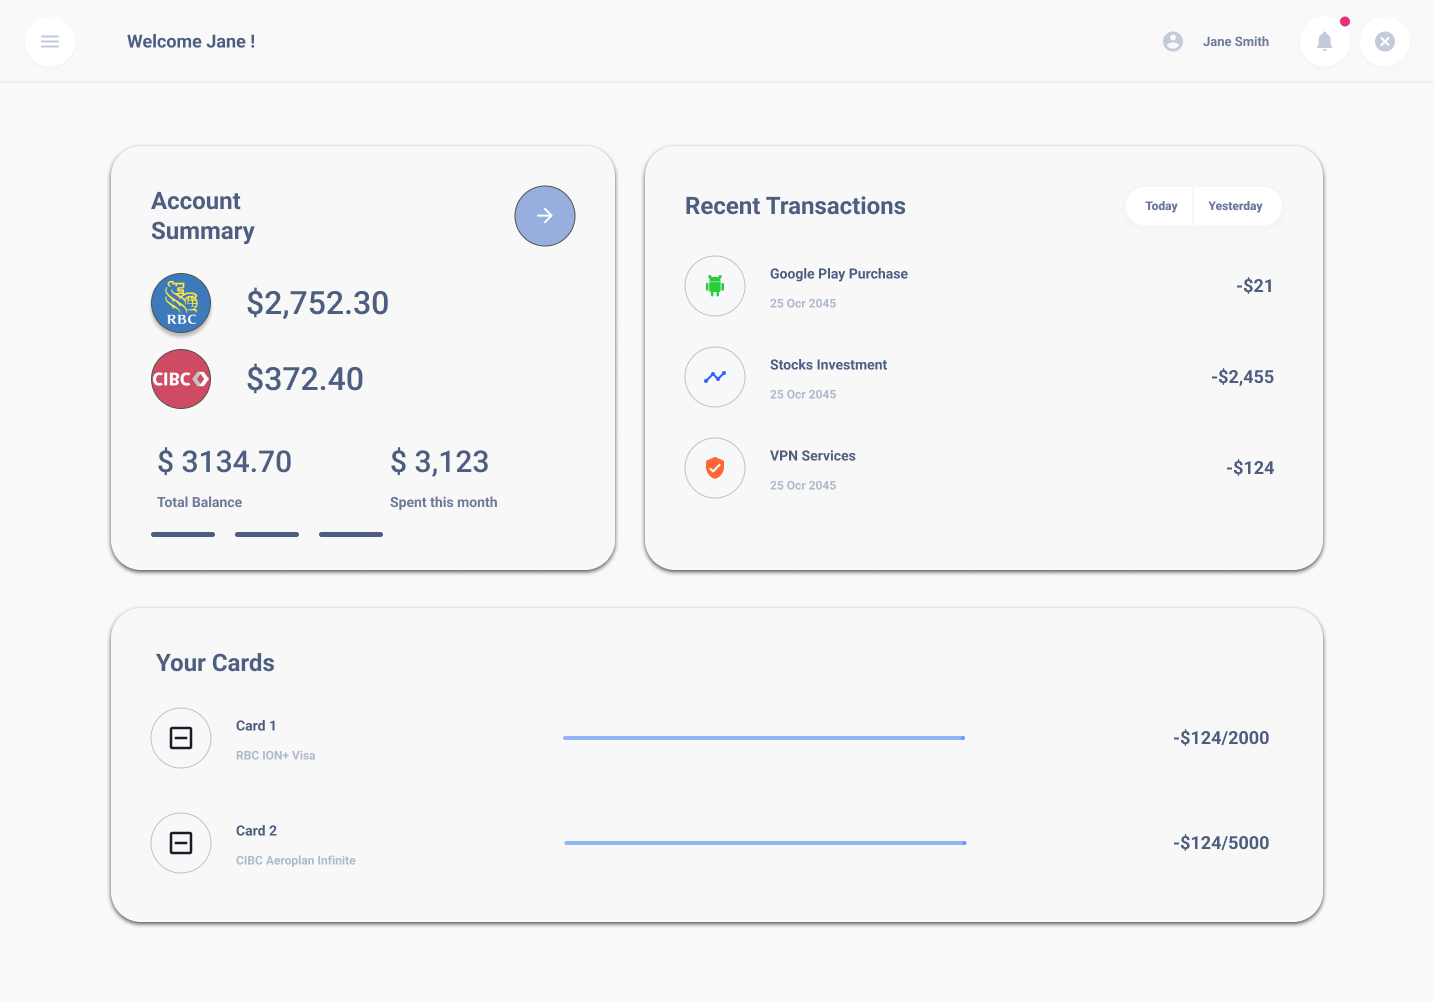Click the -$124 VPN amount
1434x1002 pixels.
tap(1251, 468)
